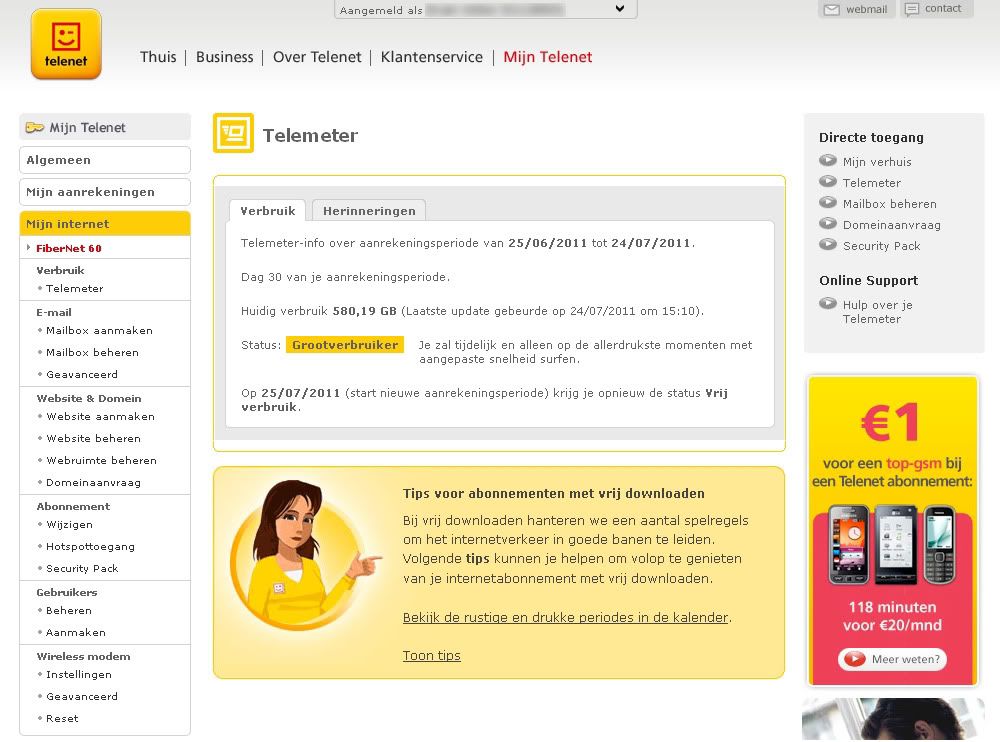
Task: Click the key icon beside Mijn Telenet
Action: pyautogui.click(x=35, y=127)
